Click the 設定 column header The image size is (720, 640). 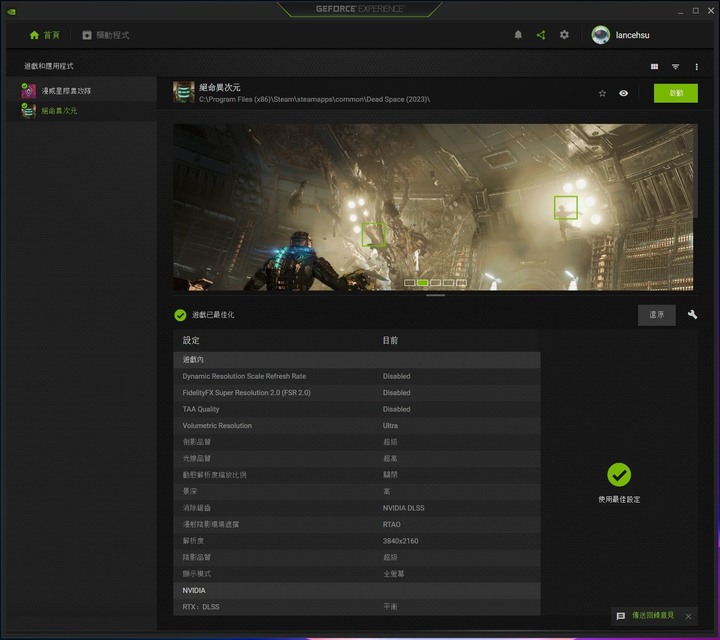(191, 341)
